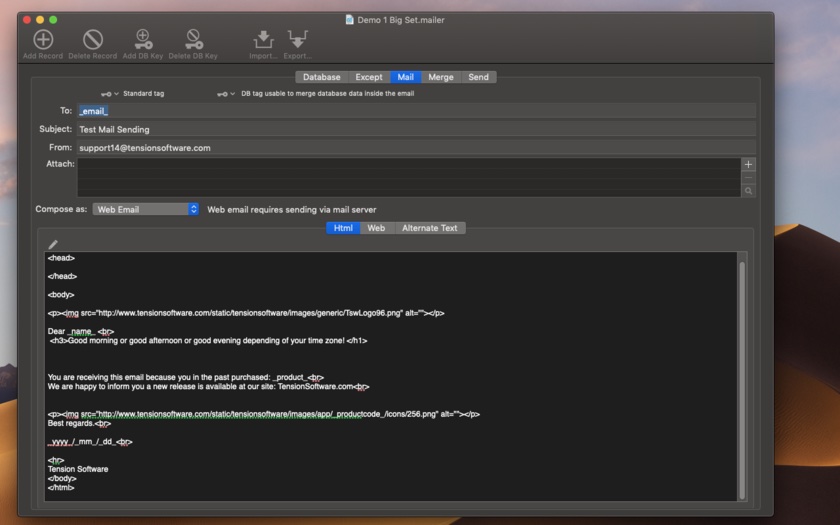Show the Web preview segment
The width and height of the screenshot is (840, 525).
(376, 228)
